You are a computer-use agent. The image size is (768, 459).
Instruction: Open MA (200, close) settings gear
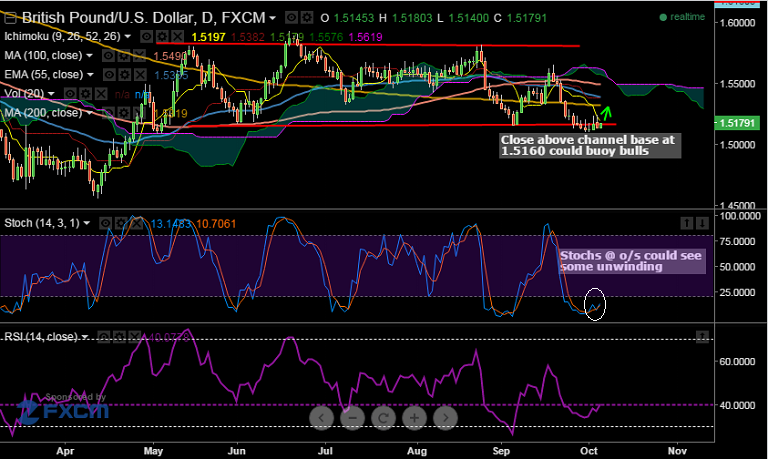click(x=124, y=113)
